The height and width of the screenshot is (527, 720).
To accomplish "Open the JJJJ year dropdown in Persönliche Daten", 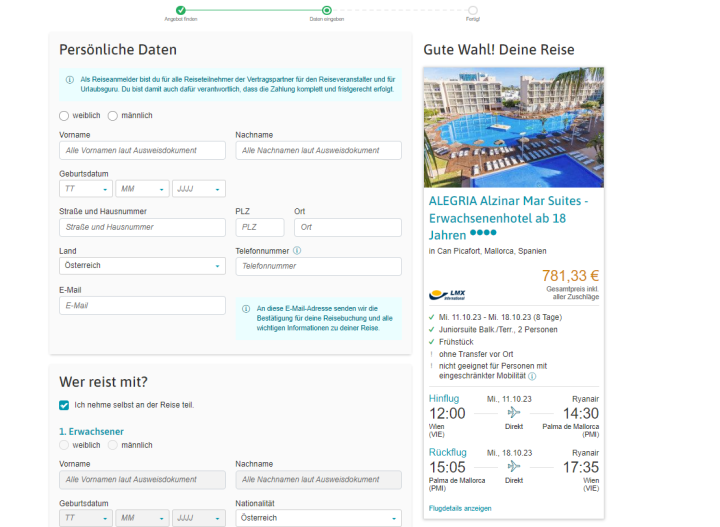I will [x=199, y=189].
